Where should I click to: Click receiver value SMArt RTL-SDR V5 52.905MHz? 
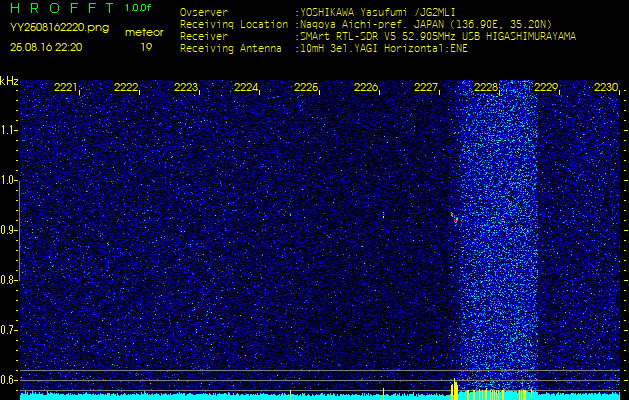388,37
